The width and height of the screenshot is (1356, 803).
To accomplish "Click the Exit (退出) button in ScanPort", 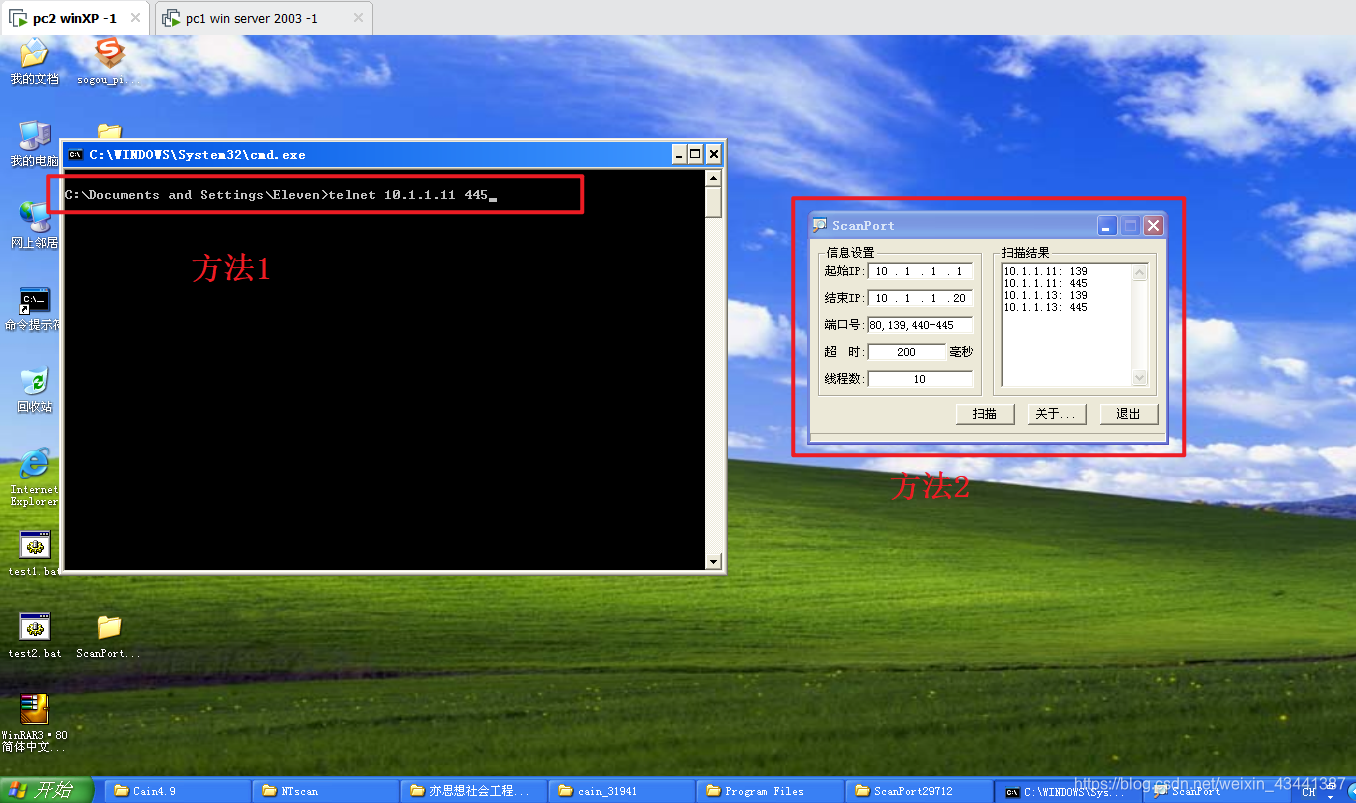I will tap(1128, 414).
